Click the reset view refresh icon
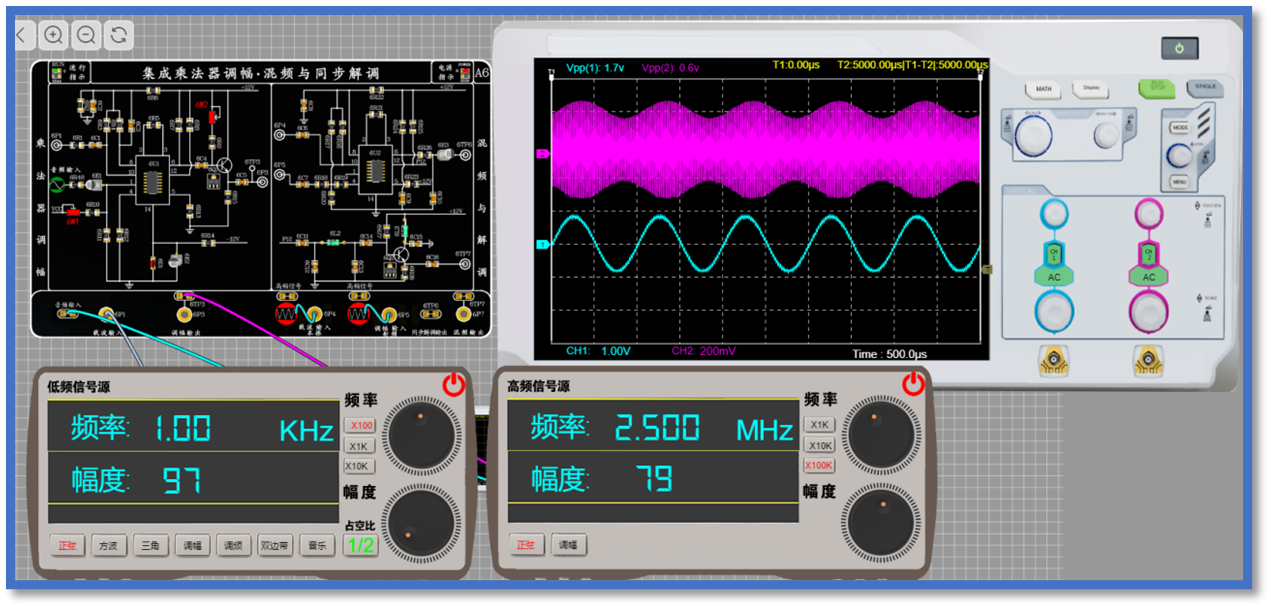1271x608 pixels. tap(118, 35)
